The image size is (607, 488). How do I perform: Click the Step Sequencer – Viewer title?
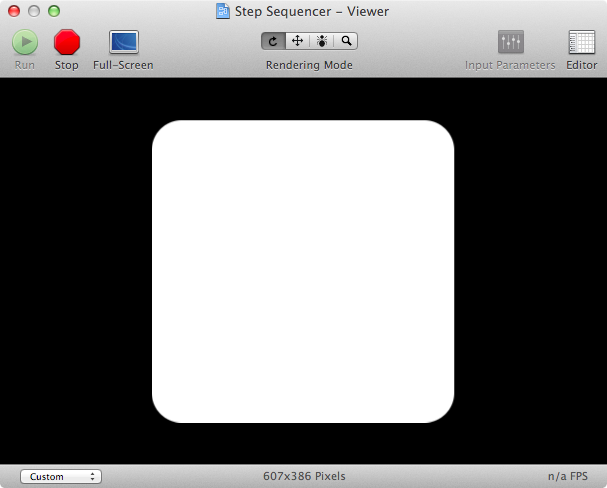[312, 12]
